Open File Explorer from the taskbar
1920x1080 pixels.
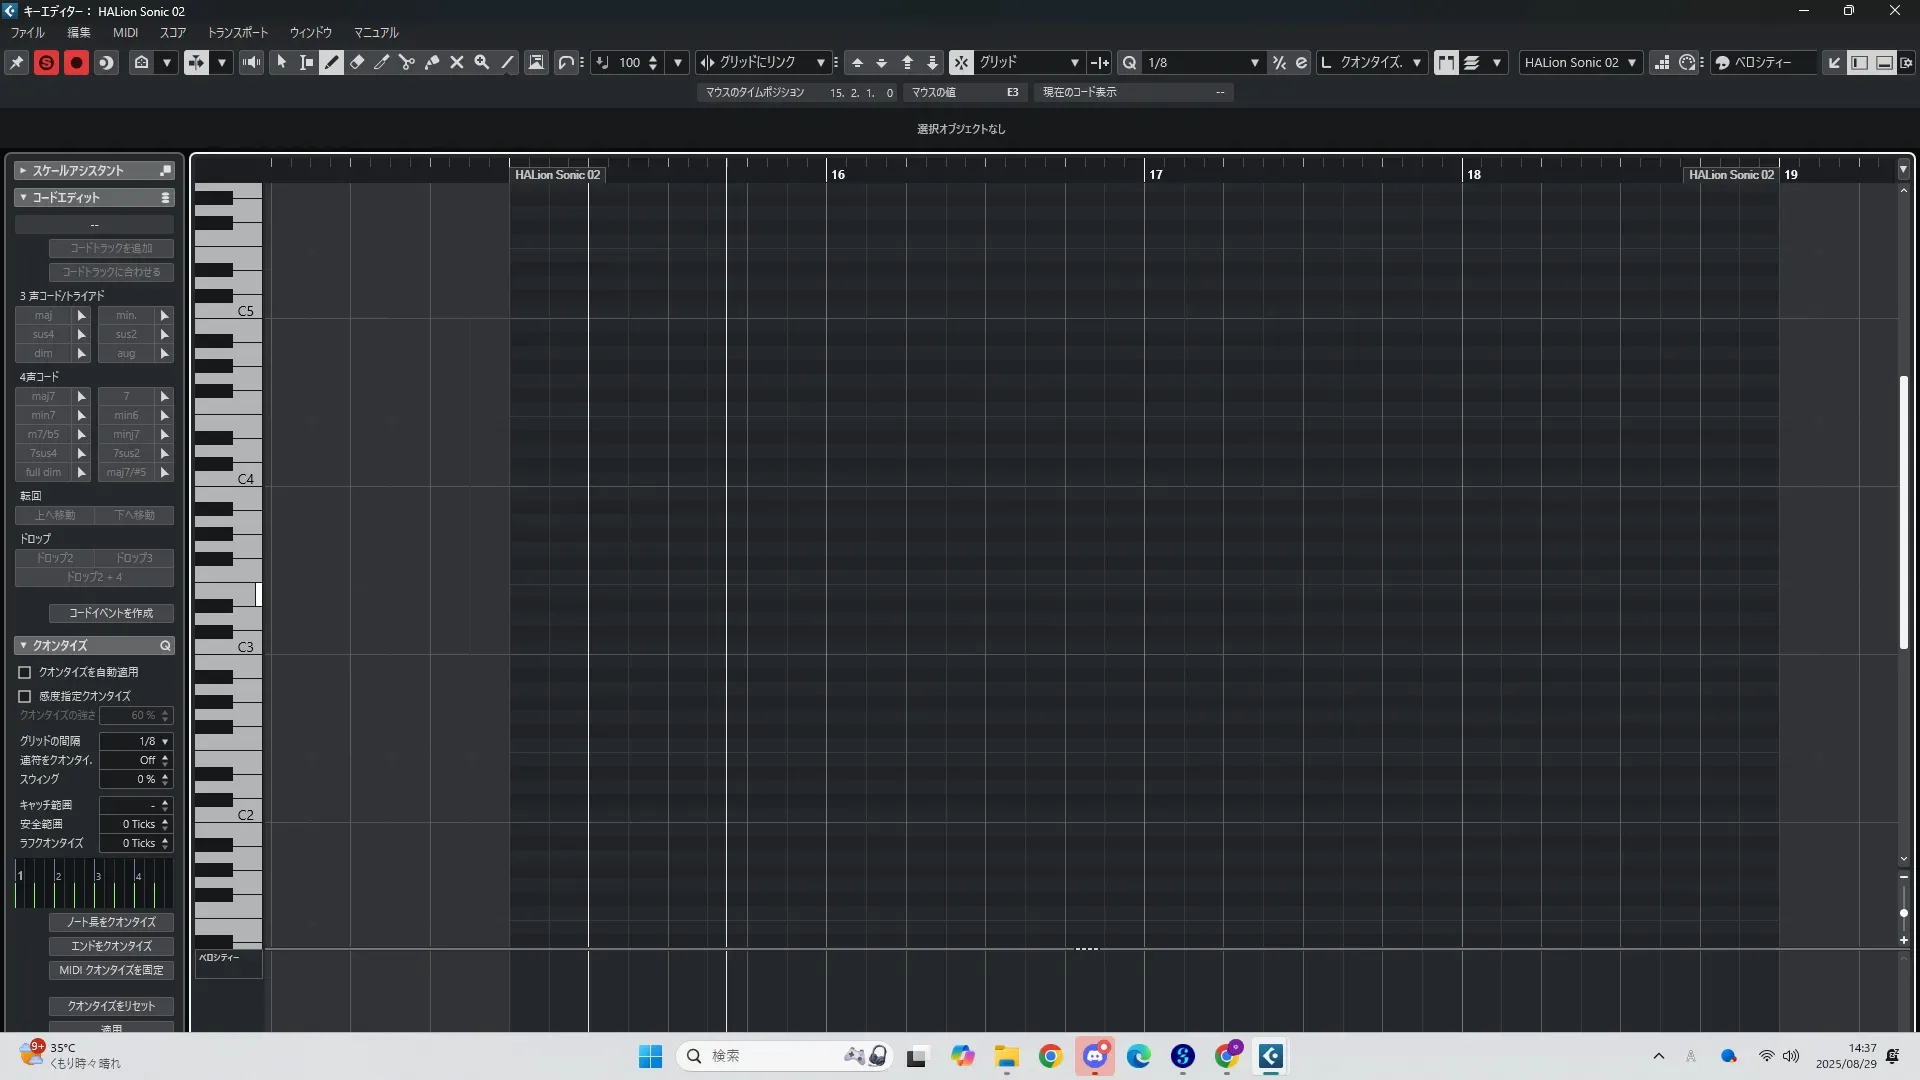click(x=1006, y=1056)
